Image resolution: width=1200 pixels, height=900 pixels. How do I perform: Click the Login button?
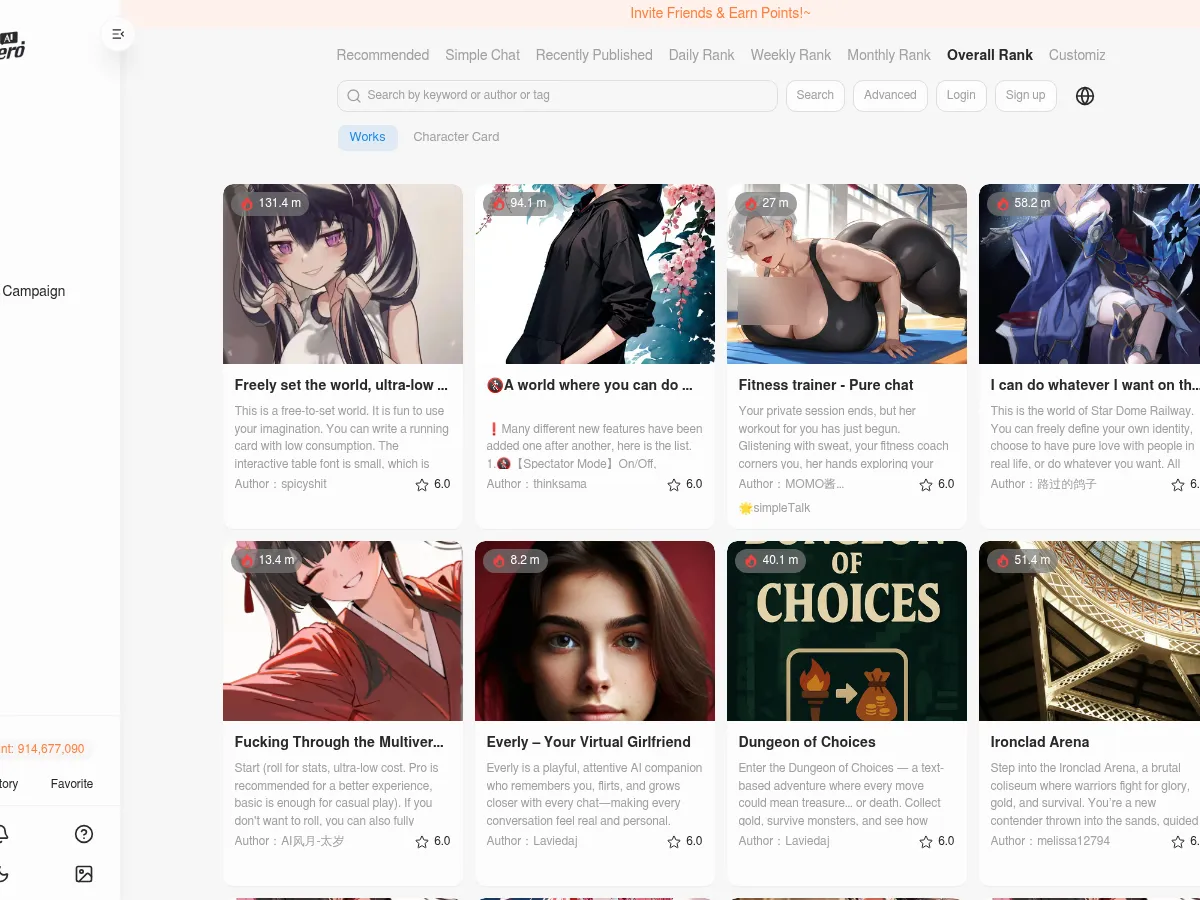click(x=961, y=95)
